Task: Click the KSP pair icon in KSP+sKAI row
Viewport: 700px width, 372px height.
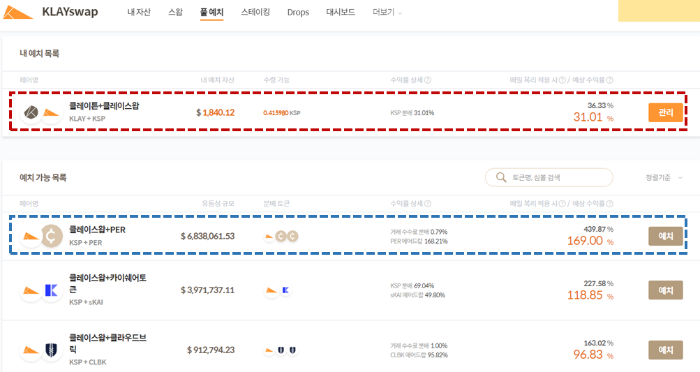Action: tap(31, 291)
